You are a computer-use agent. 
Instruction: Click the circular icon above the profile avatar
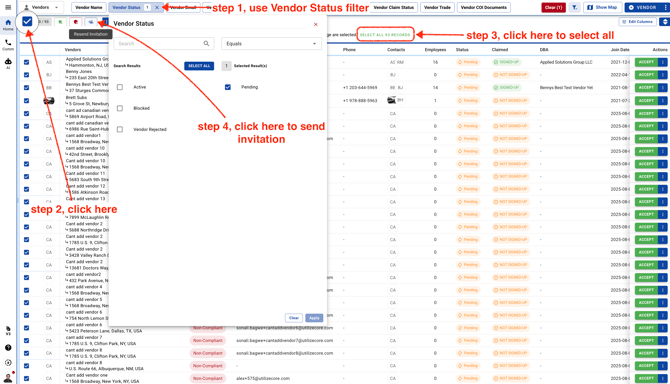pos(8,363)
